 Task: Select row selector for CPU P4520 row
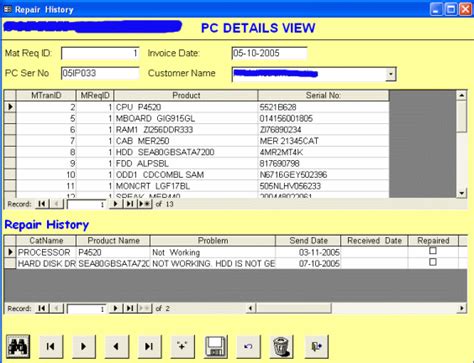pos(10,107)
